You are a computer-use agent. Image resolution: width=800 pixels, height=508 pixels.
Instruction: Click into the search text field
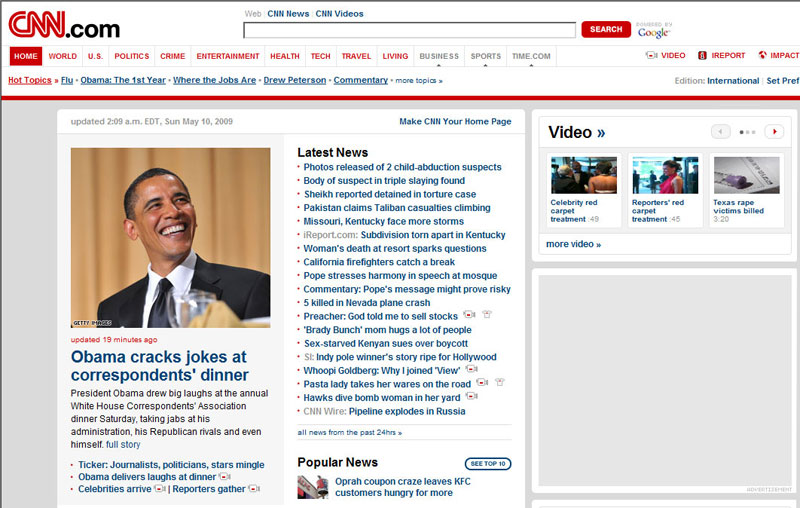(409, 30)
